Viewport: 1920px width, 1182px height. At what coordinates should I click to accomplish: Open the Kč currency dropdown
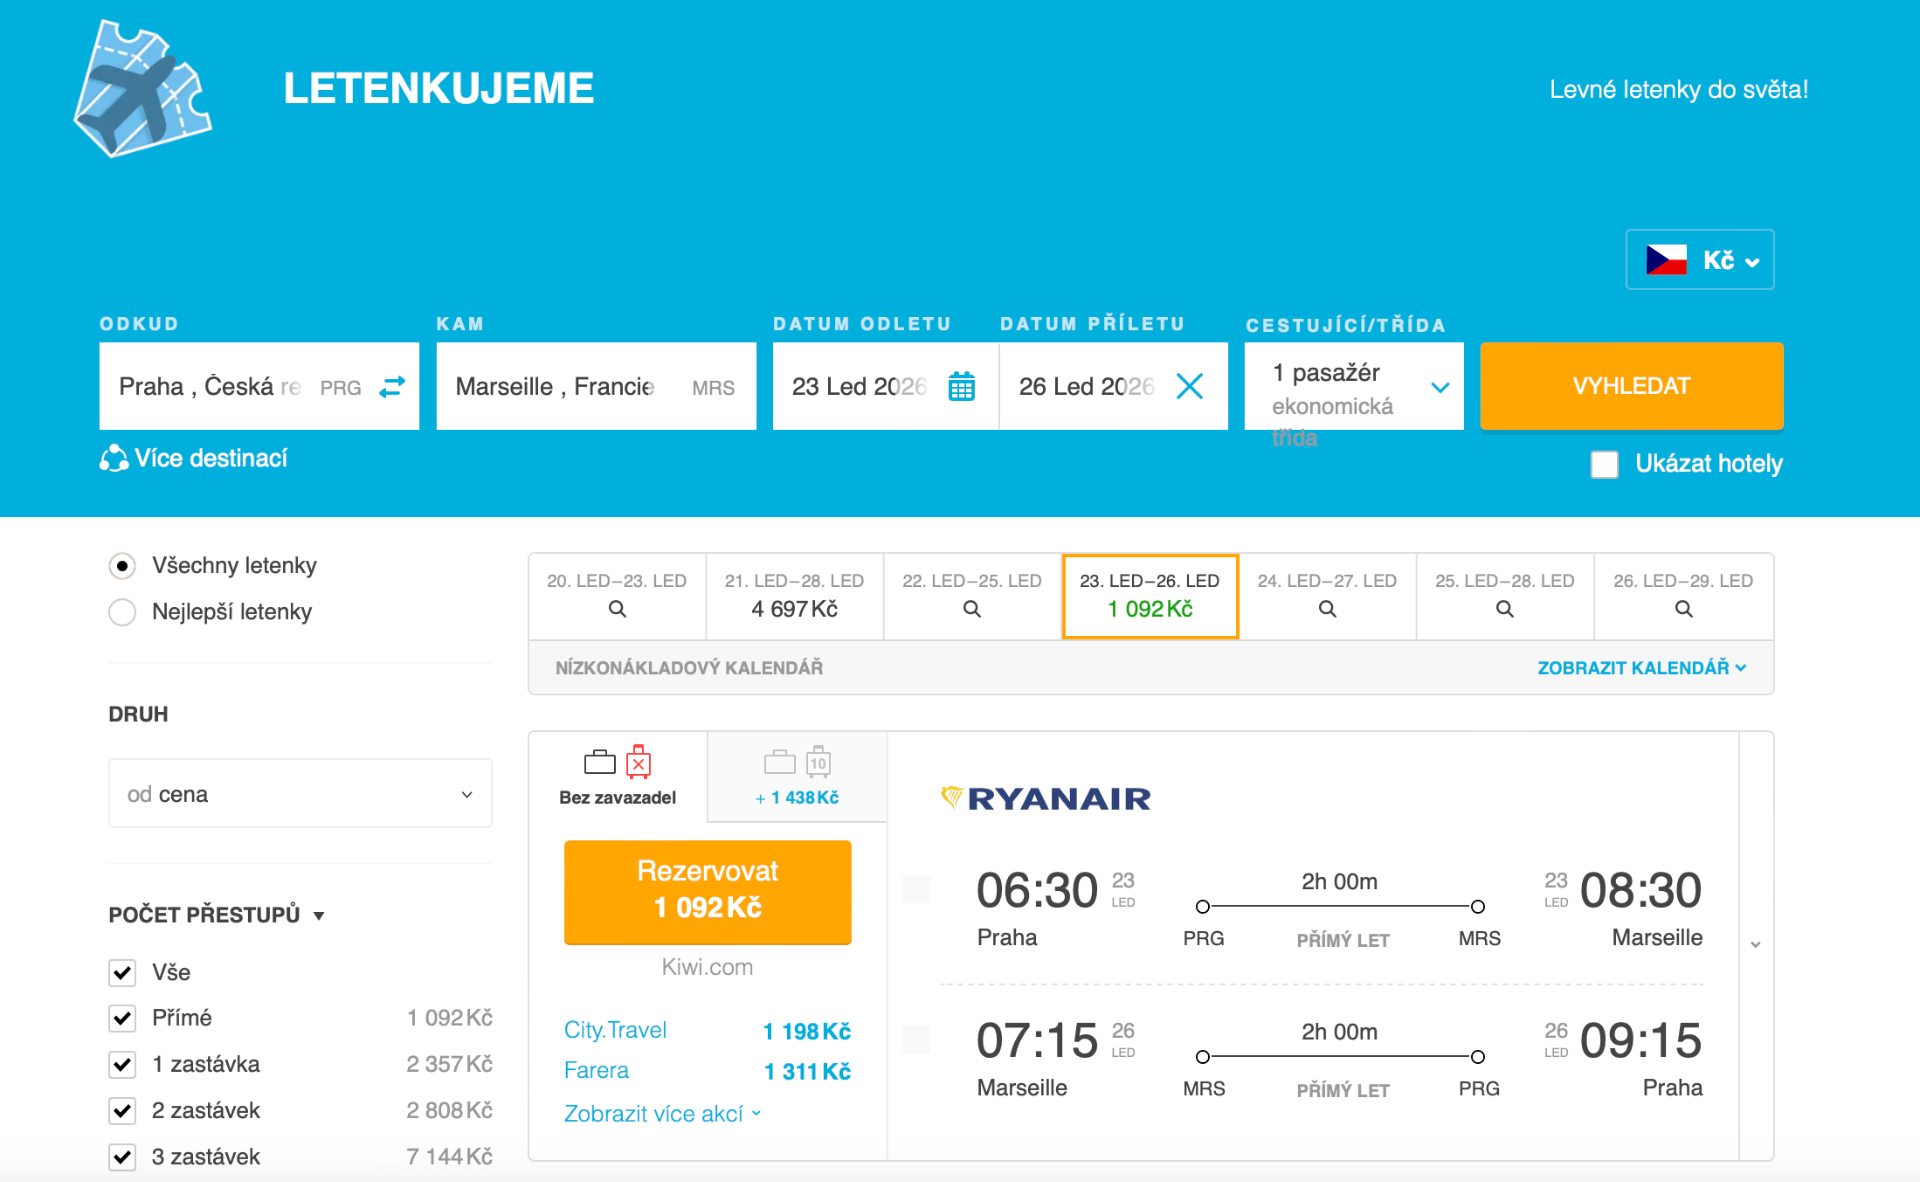1699,260
